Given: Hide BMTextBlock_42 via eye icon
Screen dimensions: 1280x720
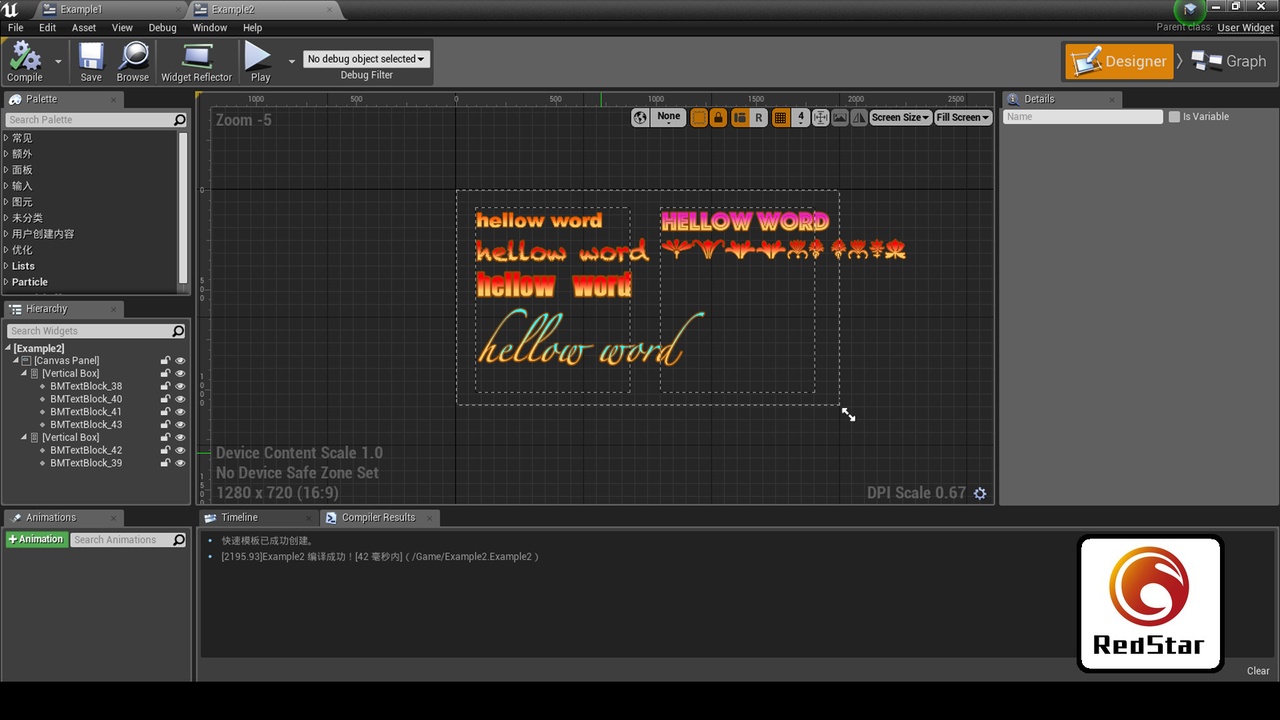Looking at the screenshot, I should tap(181, 450).
